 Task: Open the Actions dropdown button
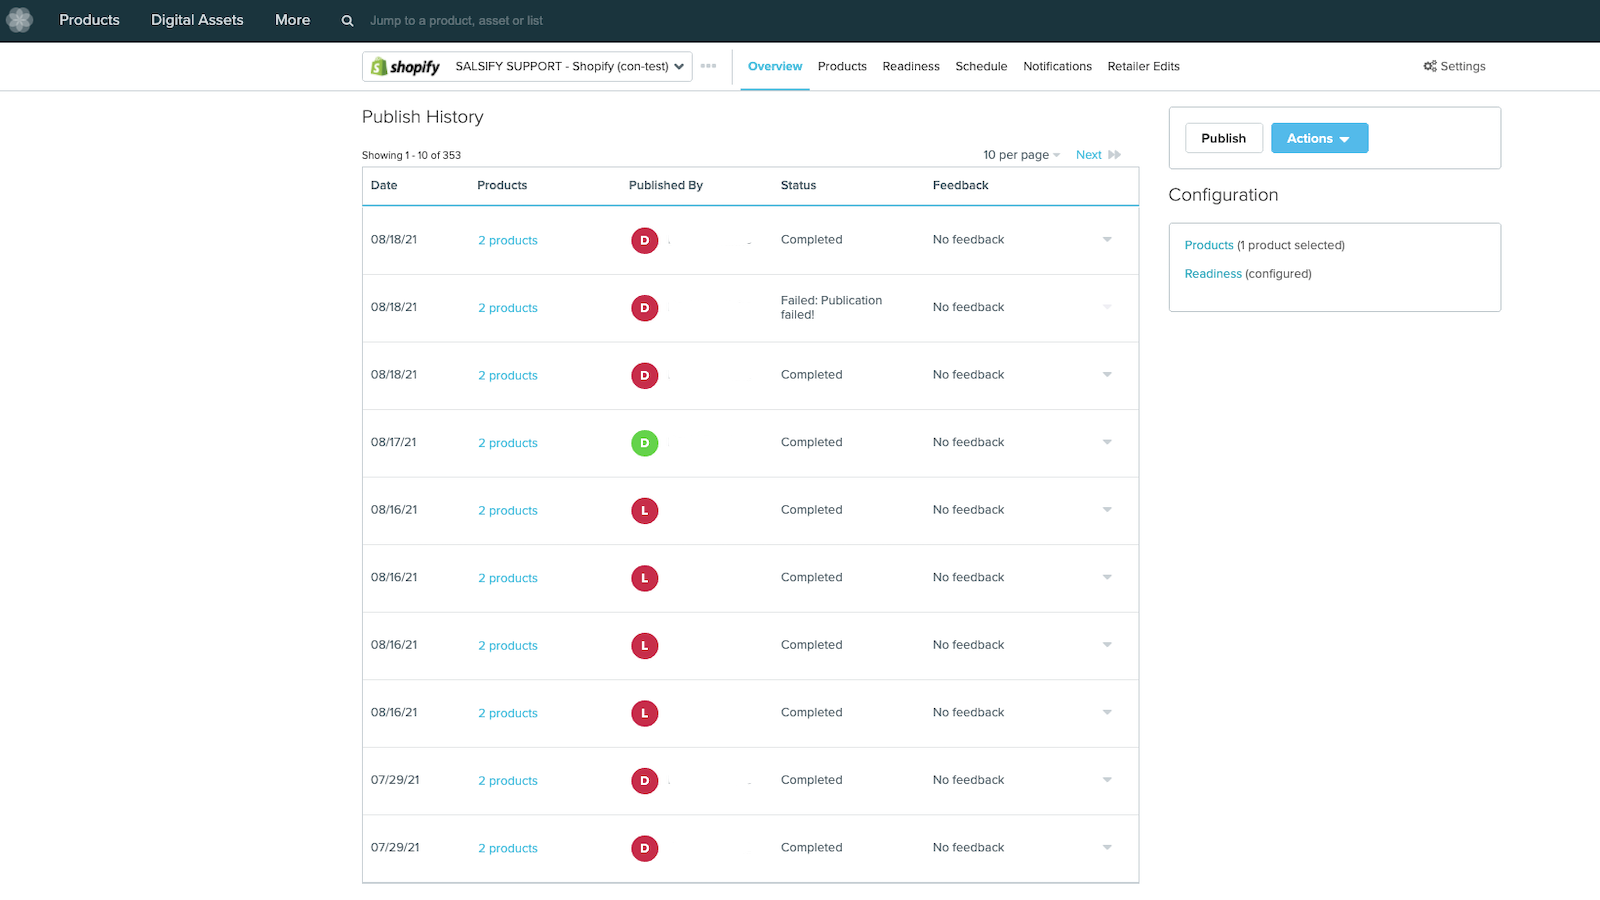1319,138
